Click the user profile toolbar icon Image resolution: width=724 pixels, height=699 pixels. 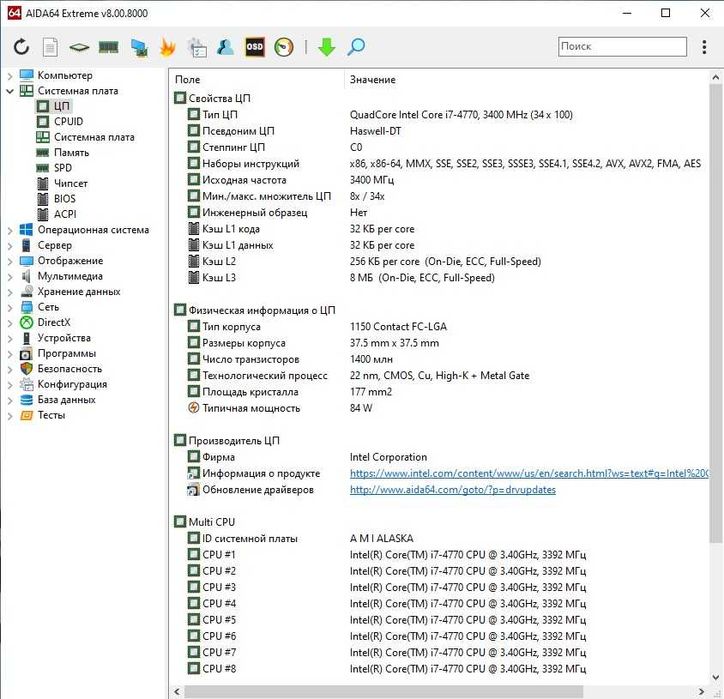click(x=225, y=47)
